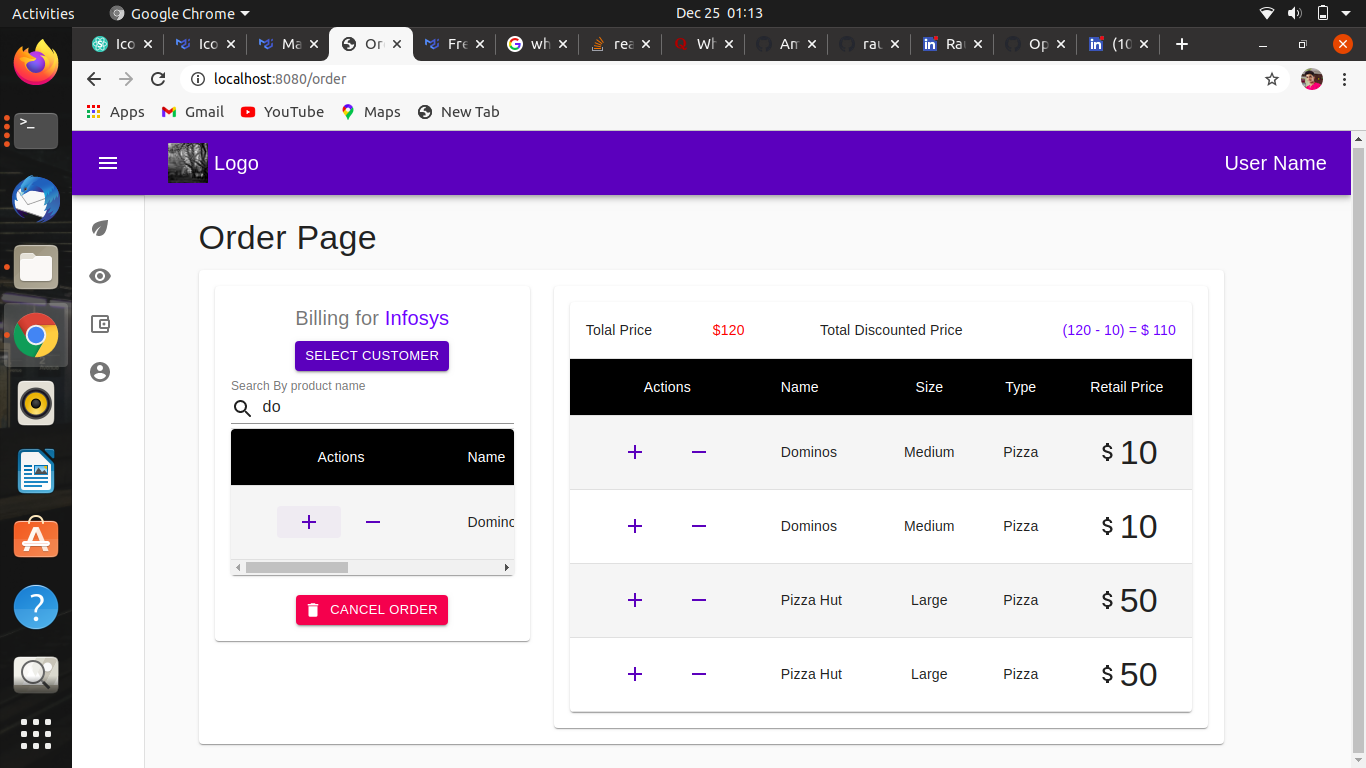Decrement quantity of first Dominos order row
Viewport: 1366px width, 768px height.
[x=699, y=452]
